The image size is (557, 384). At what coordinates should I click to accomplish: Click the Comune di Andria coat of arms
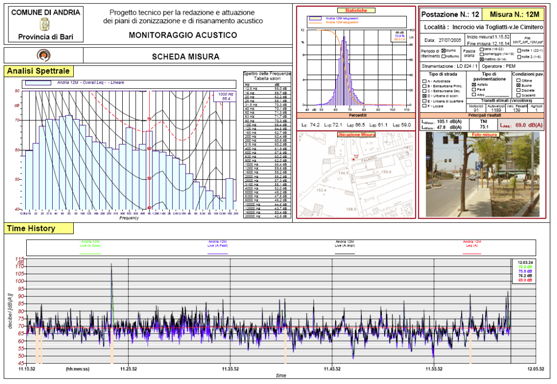[44, 25]
